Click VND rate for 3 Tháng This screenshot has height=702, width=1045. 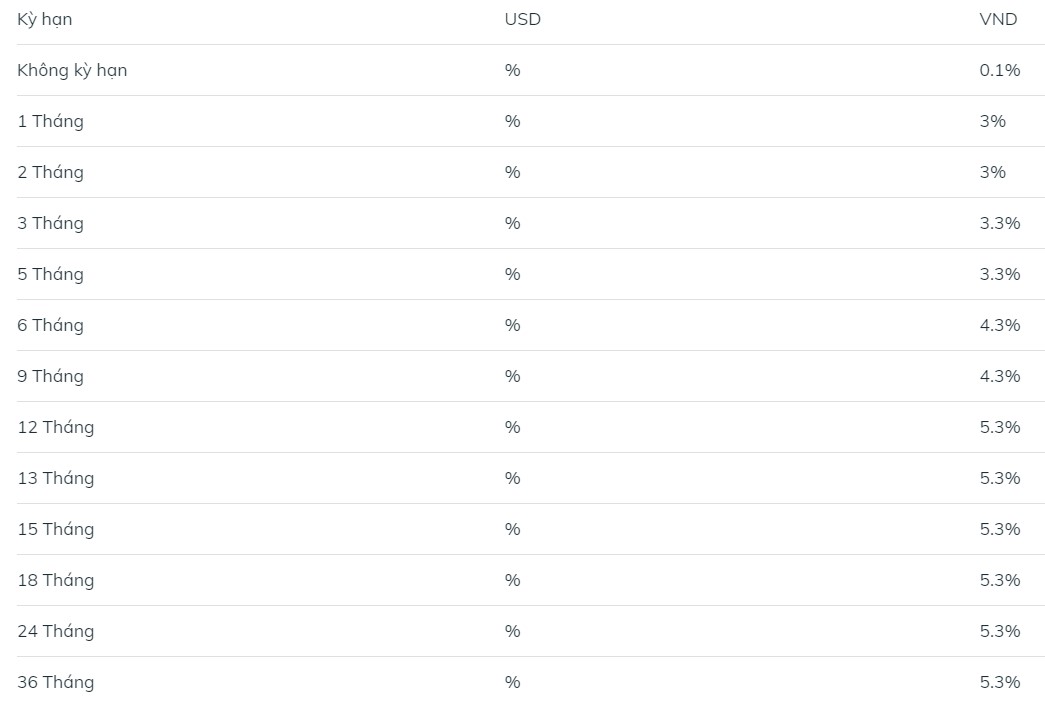(x=1000, y=223)
